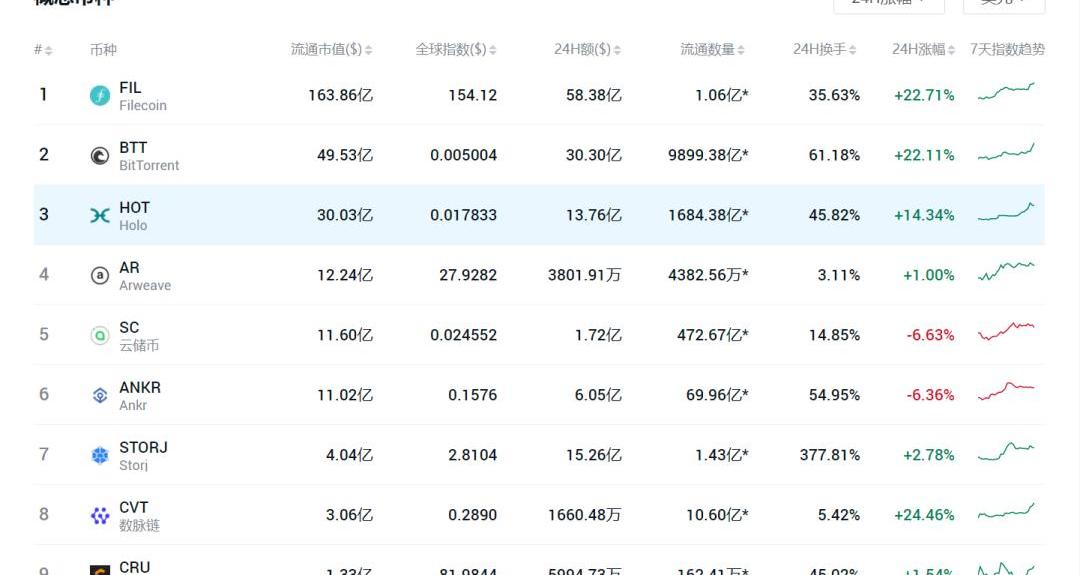Click BTT circulating supply 9899.38亿*
The image size is (1080, 575).
click(708, 156)
